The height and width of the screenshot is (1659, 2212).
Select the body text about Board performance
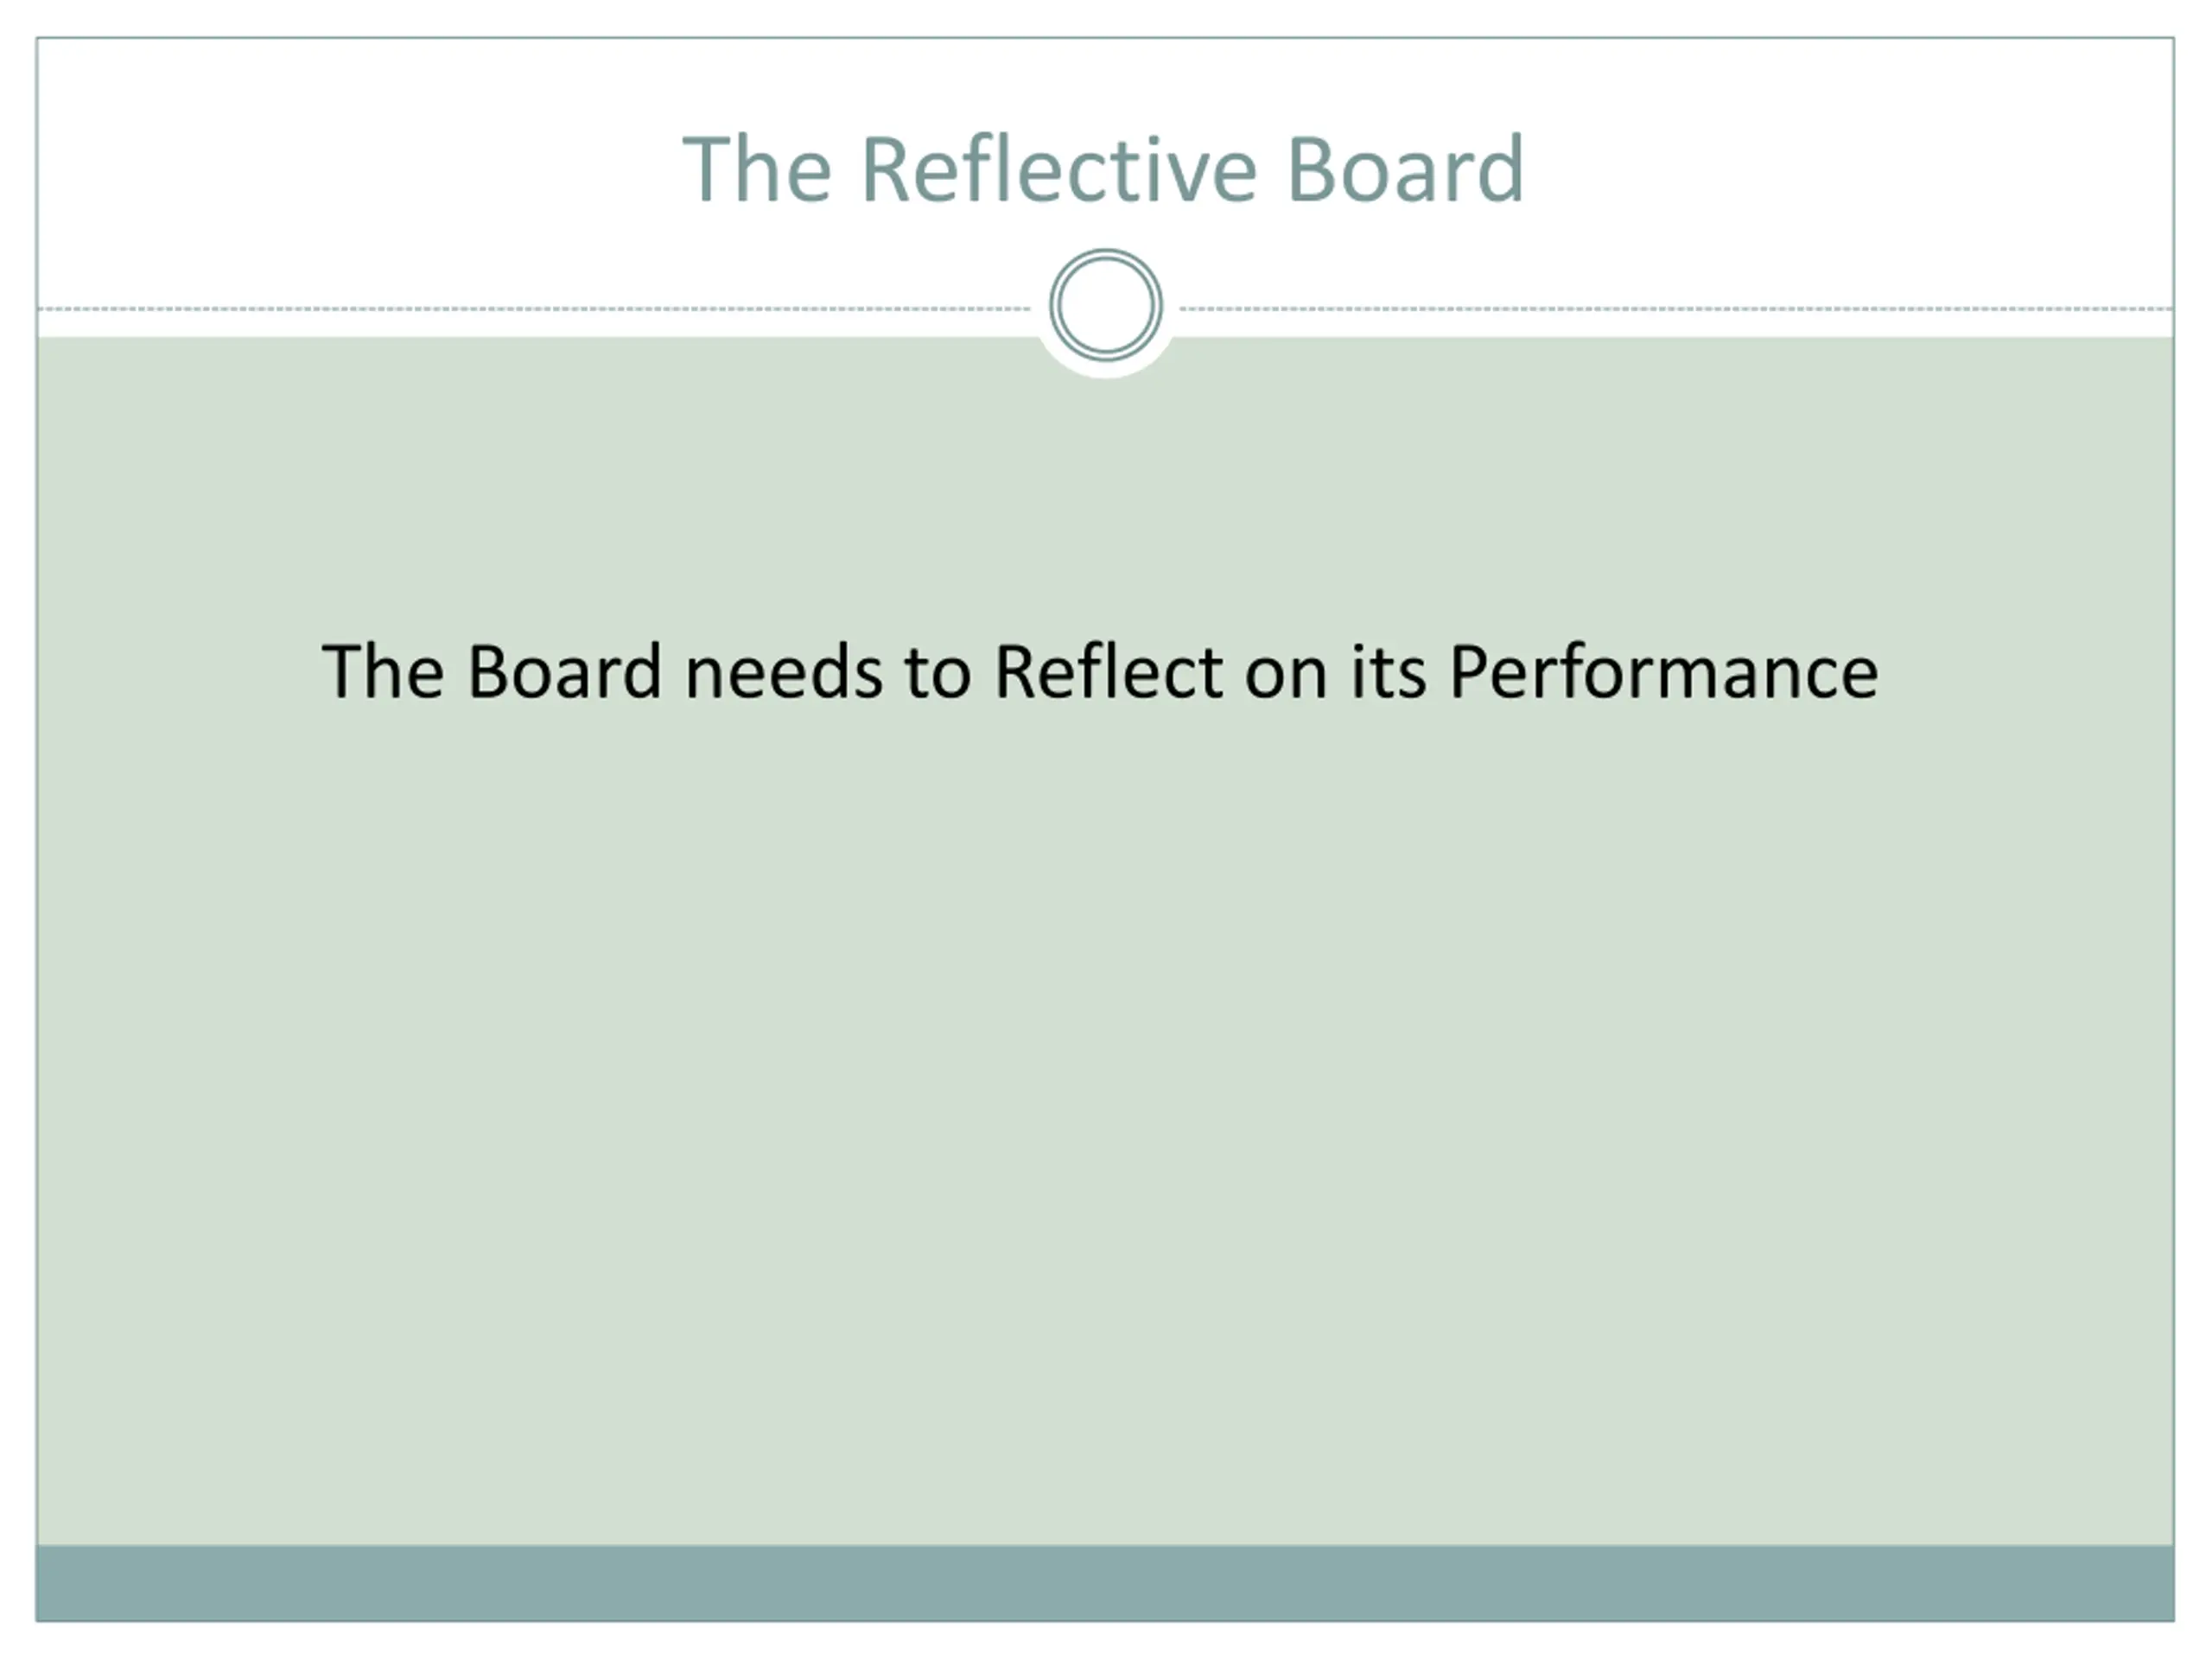coord(1099,672)
